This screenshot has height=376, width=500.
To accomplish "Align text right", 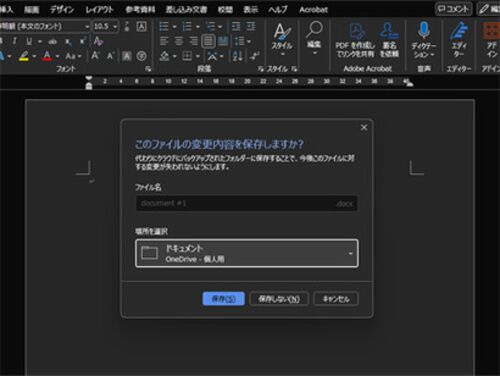I will 194,41.
